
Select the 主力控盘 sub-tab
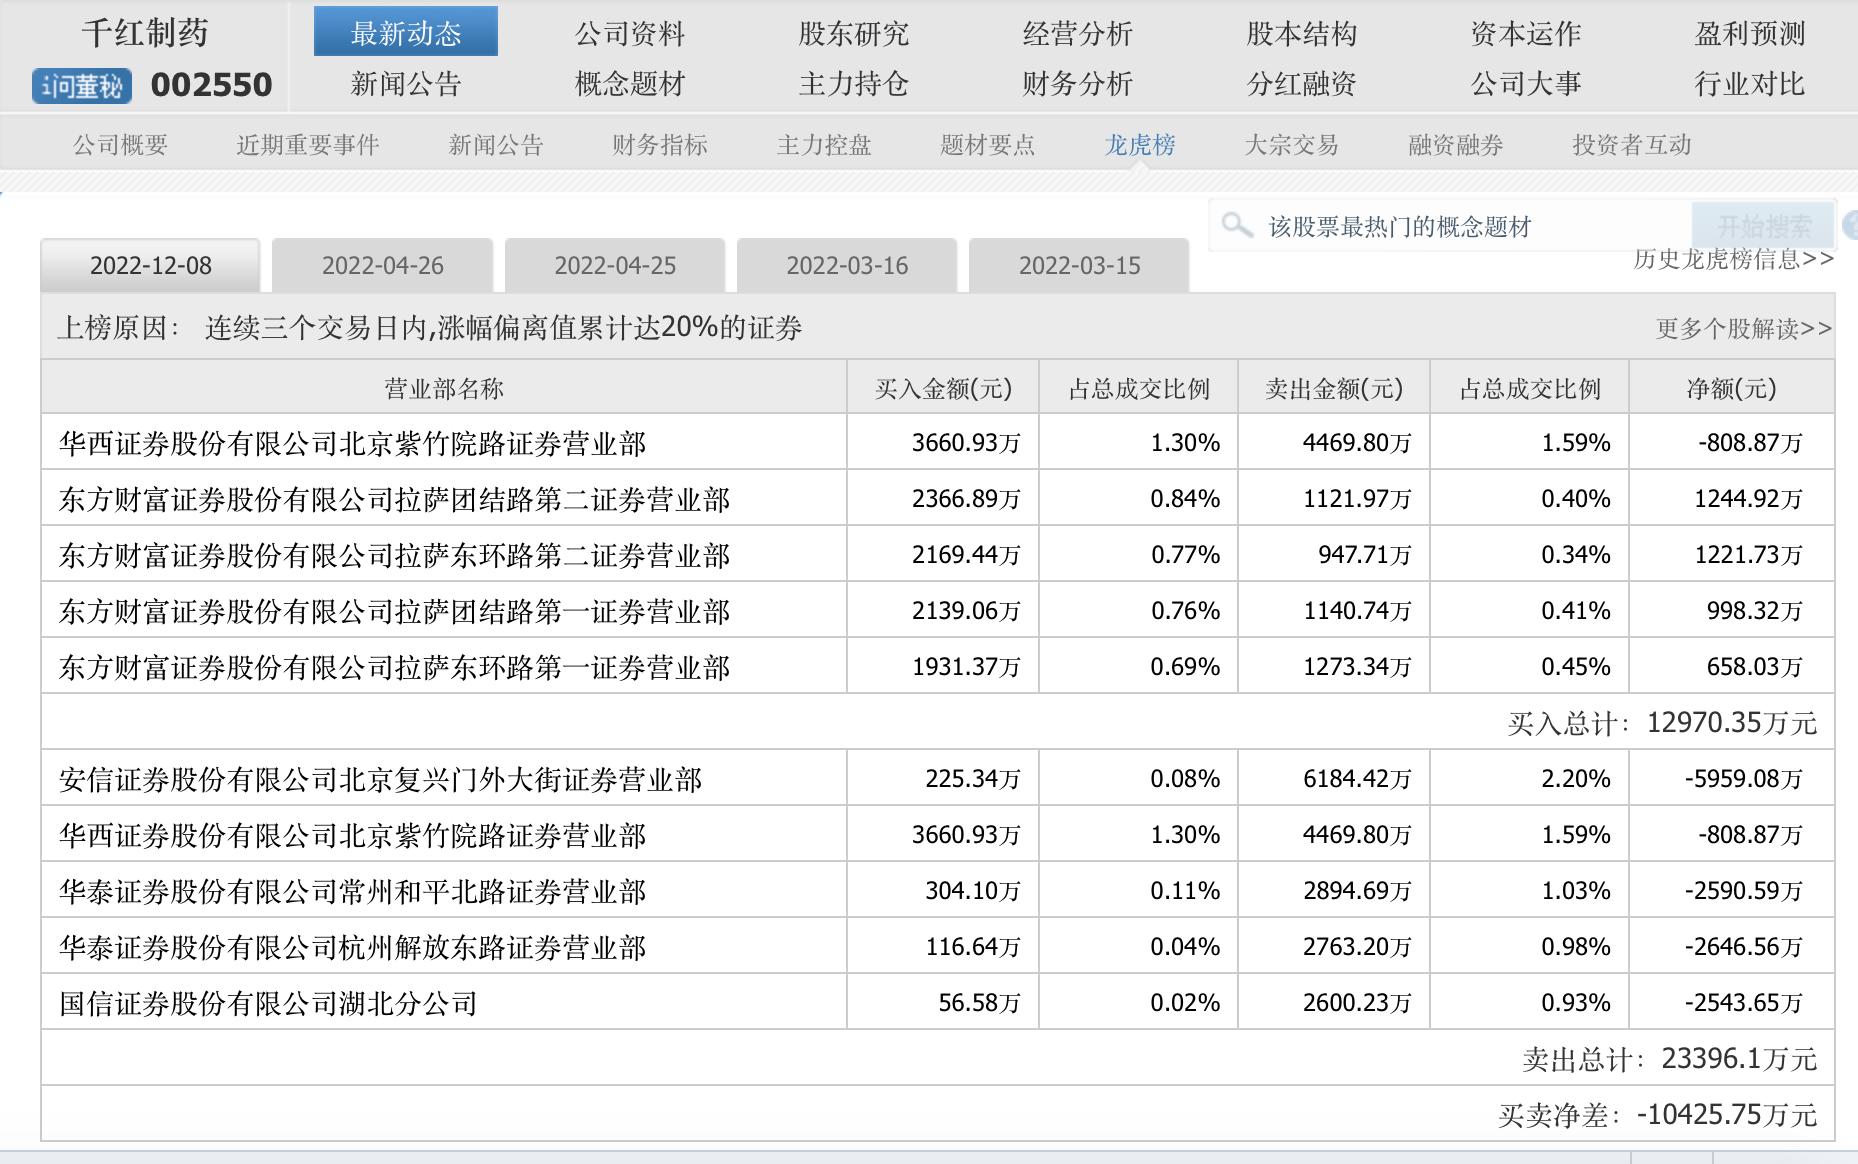point(824,145)
